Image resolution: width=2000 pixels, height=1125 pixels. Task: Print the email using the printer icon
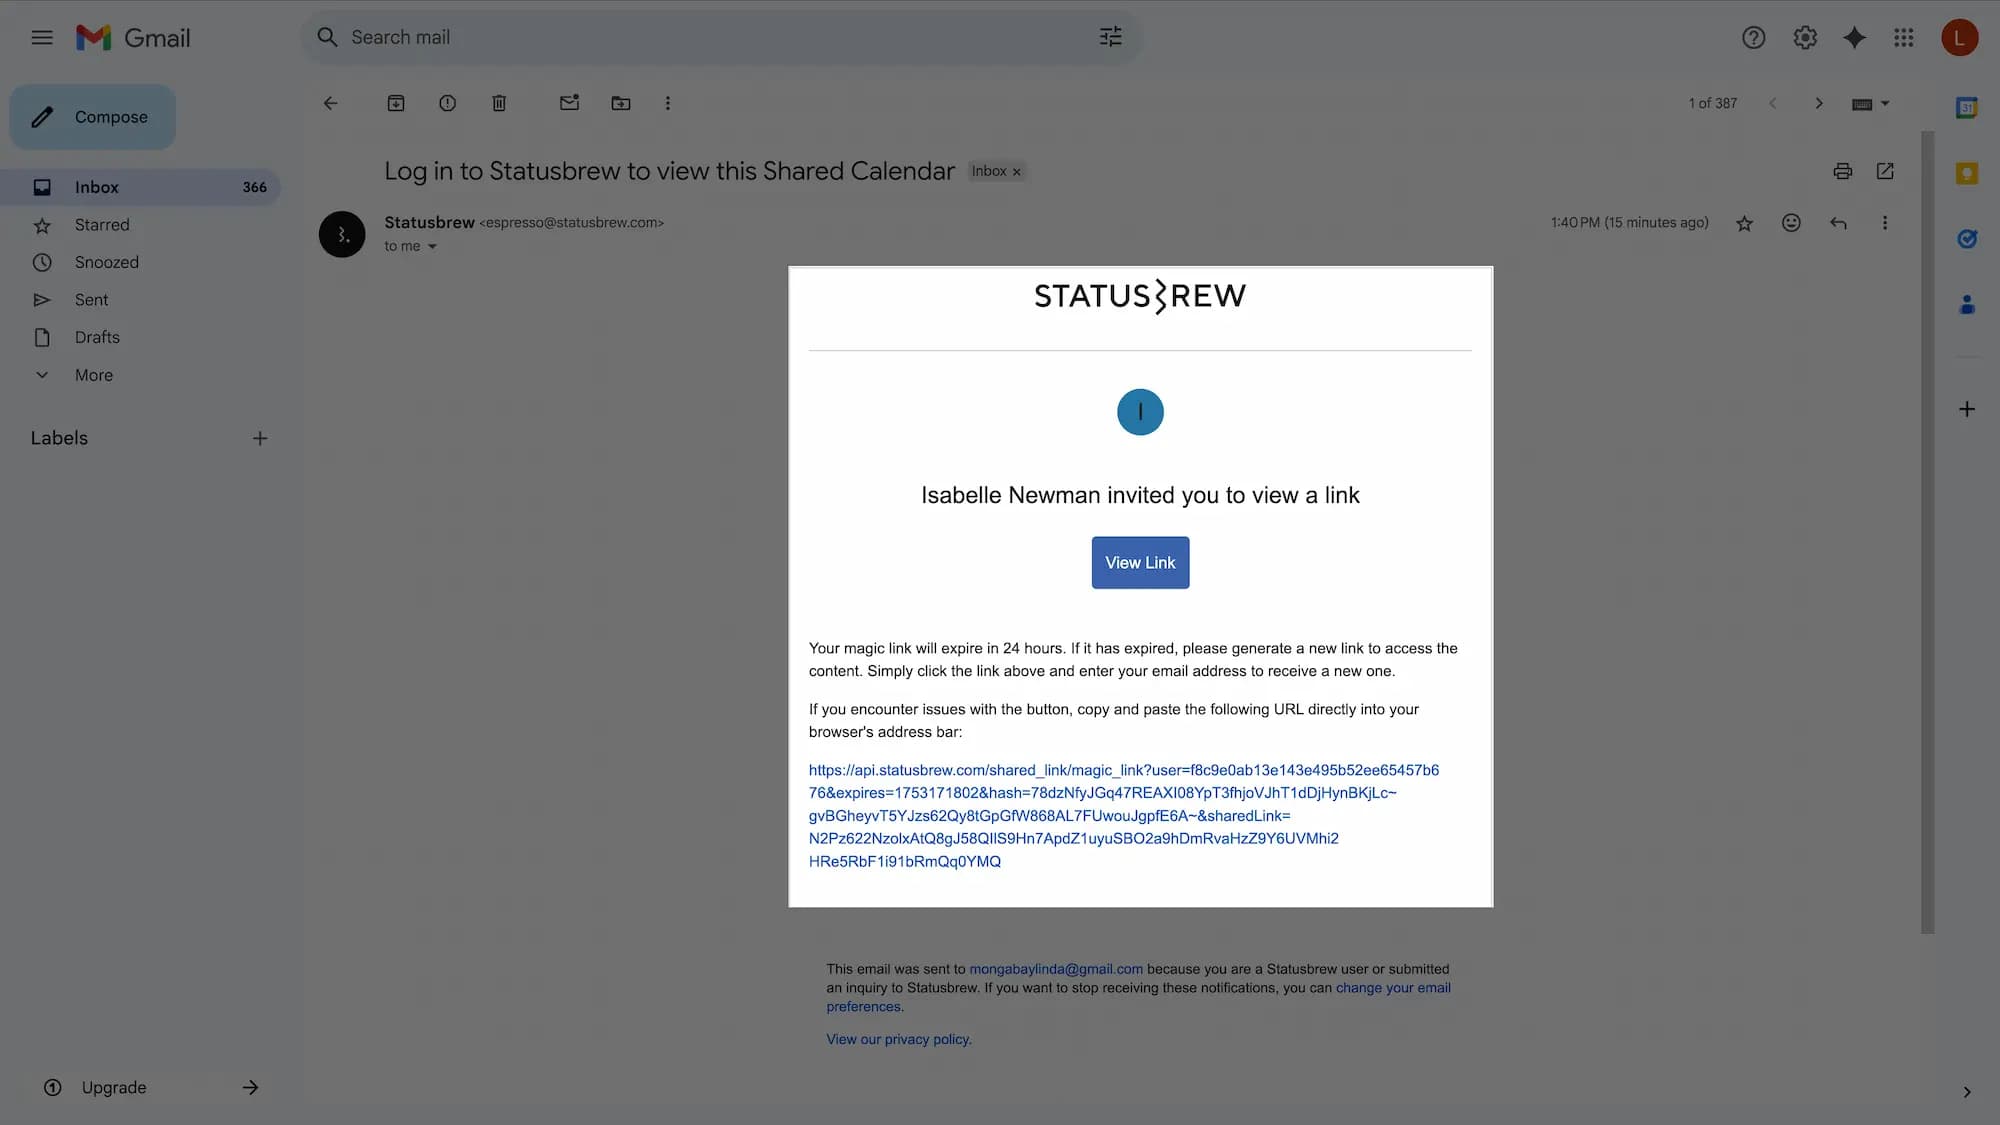tap(1842, 171)
